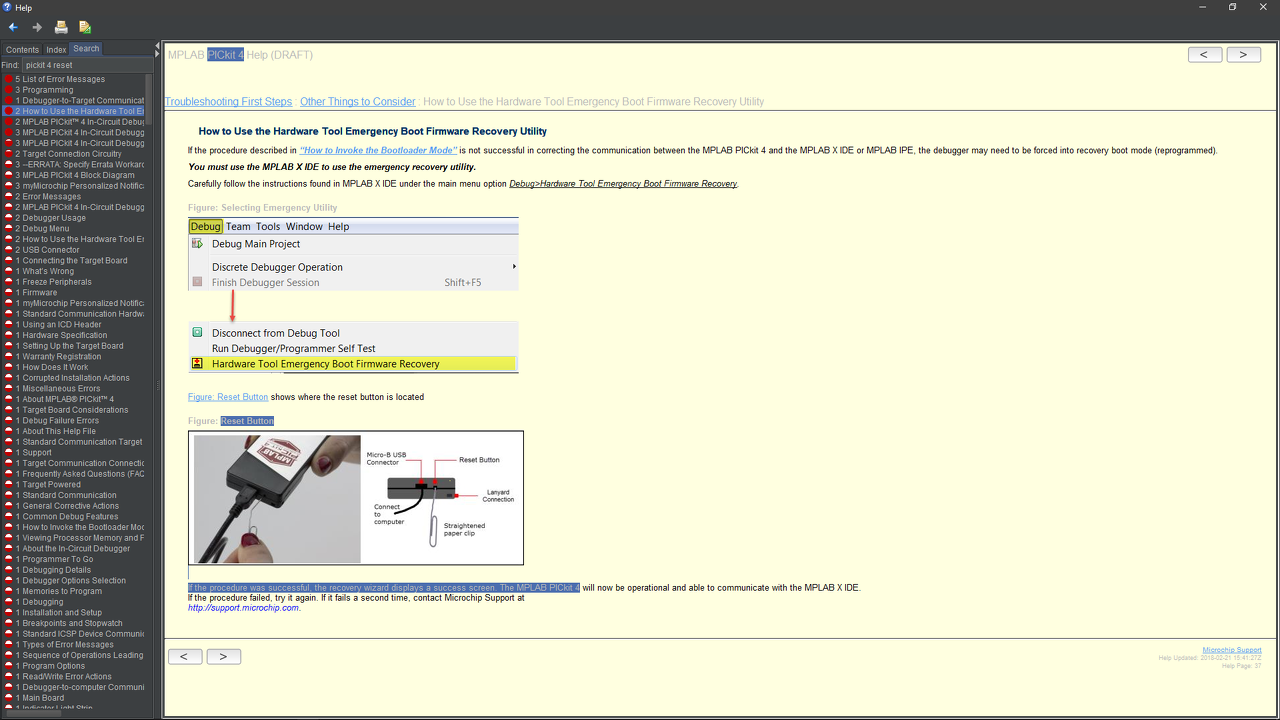The height and width of the screenshot is (720, 1280).
Task: Select Target Board Considerations result
Action: tap(72, 410)
